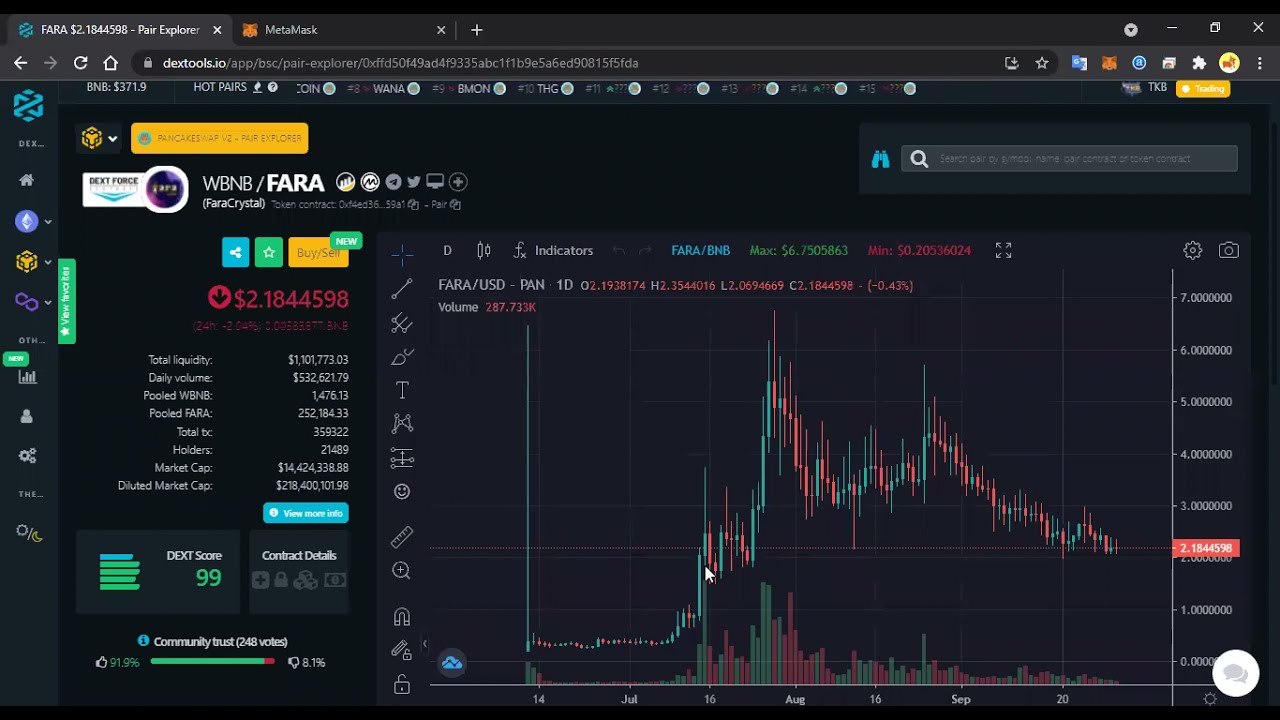This screenshot has width=1280, height=720.
Task: Open the Contract Details panel
Action: (x=299, y=571)
